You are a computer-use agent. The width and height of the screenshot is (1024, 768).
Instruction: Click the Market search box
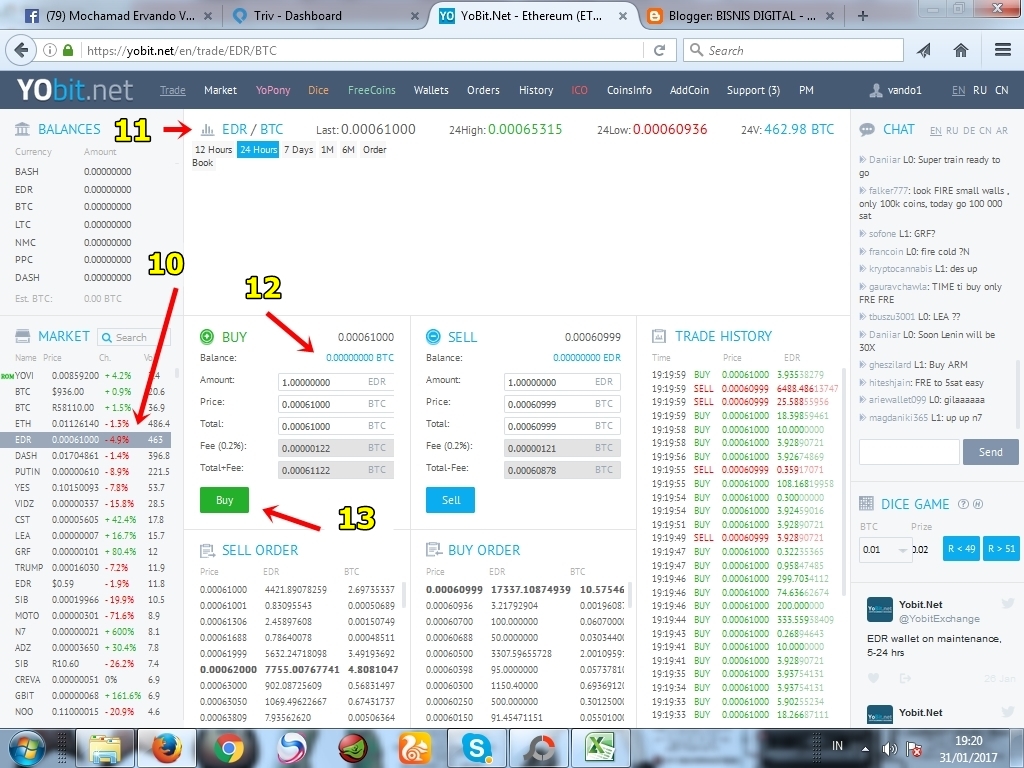pyautogui.click(x=135, y=337)
